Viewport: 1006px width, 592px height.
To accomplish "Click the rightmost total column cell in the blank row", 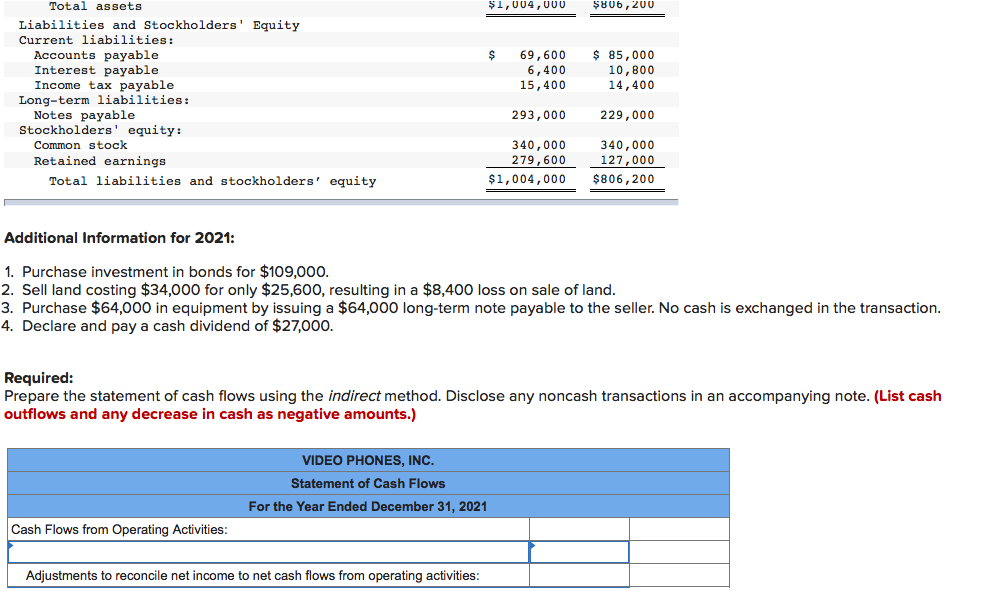I will [679, 551].
